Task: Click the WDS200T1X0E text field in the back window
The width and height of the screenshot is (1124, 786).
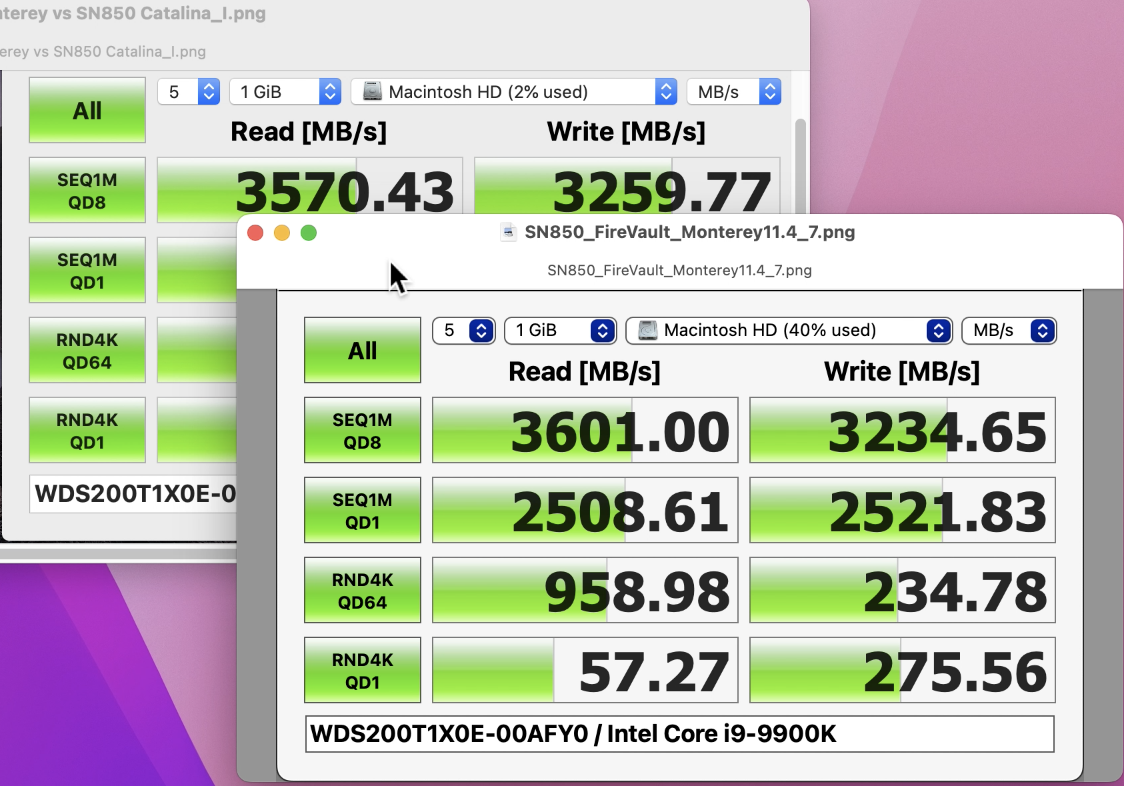Action: pos(133,493)
